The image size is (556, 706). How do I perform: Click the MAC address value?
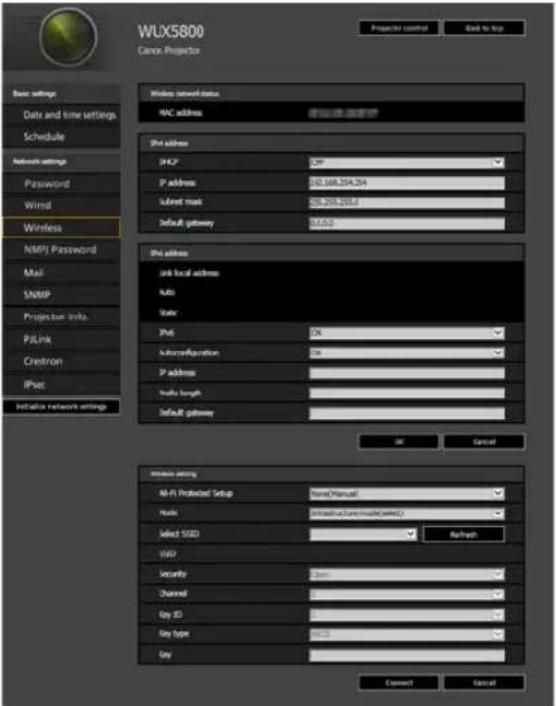343,113
